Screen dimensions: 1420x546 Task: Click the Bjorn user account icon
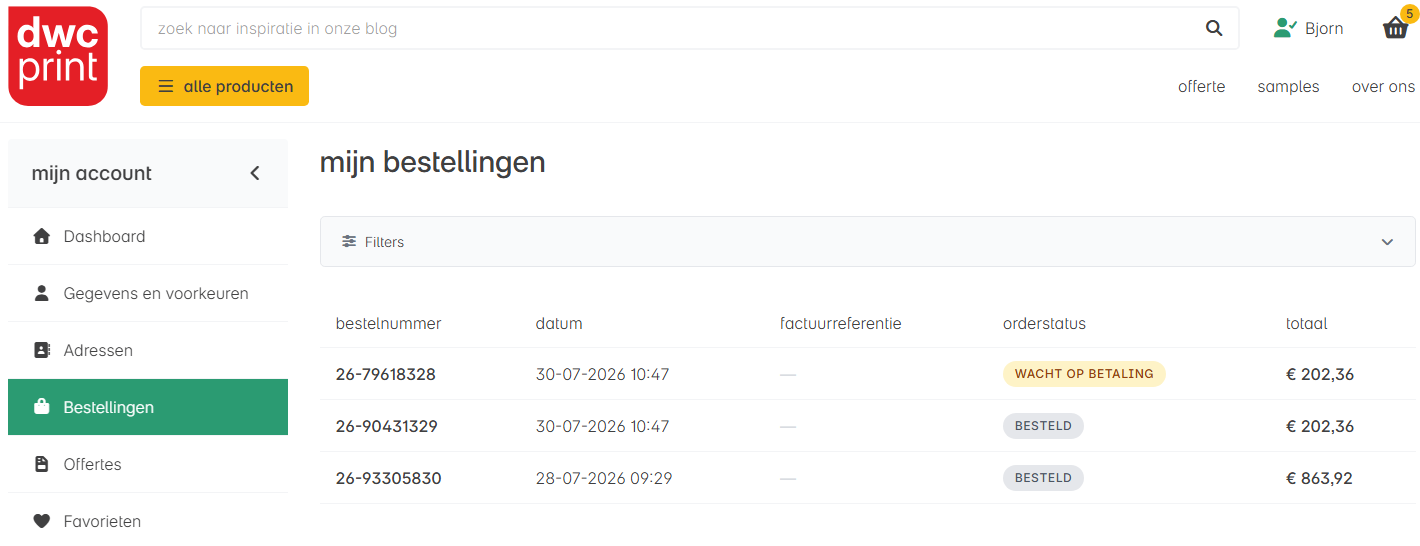(x=1285, y=28)
